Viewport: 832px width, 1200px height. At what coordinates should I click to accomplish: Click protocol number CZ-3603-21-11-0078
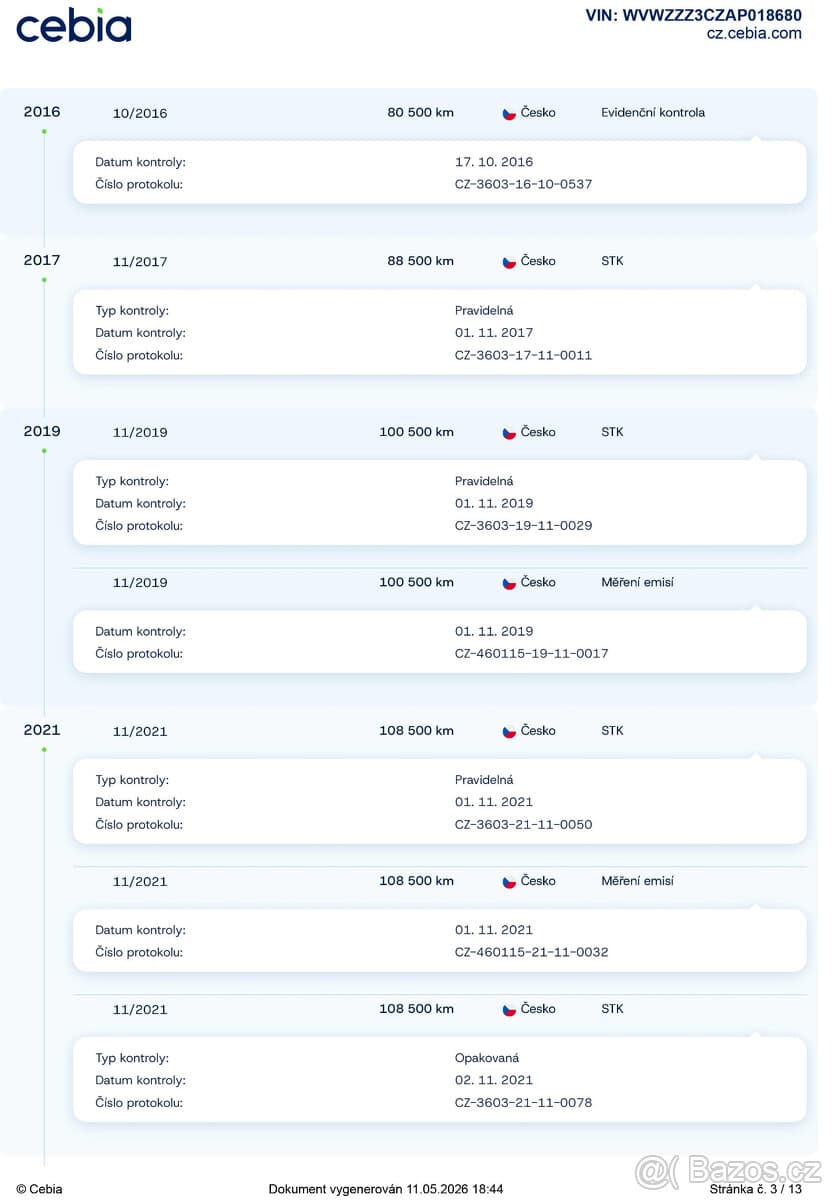point(523,1103)
